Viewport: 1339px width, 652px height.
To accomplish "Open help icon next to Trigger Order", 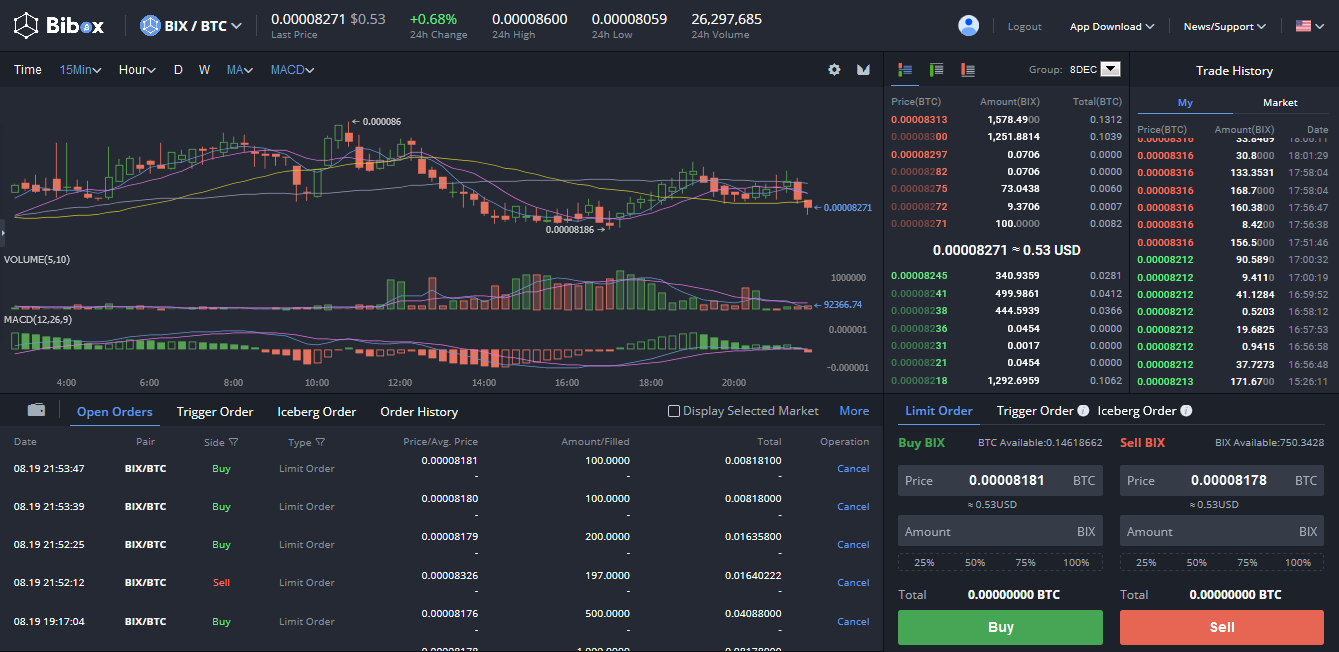I will click(x=1083, y=411).
